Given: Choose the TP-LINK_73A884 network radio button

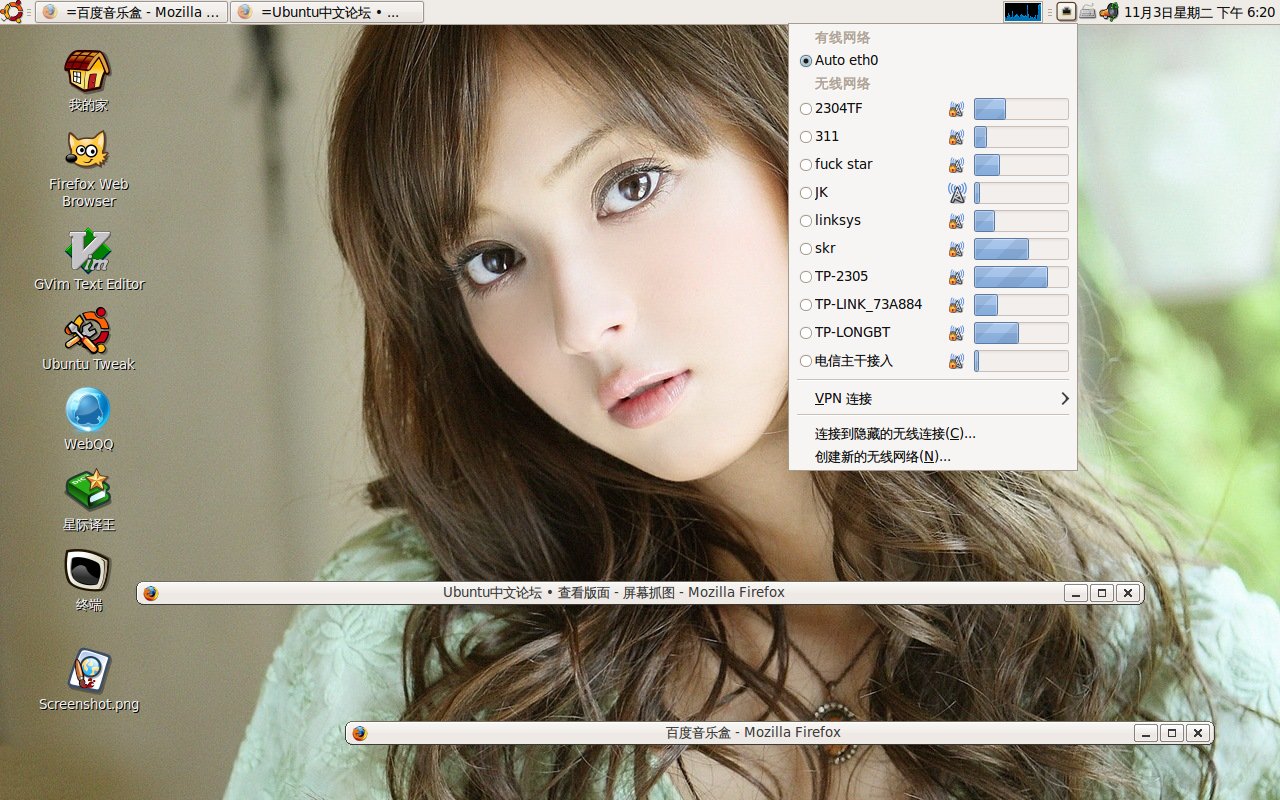Looking at the screenshot, I should pos(806,305).
